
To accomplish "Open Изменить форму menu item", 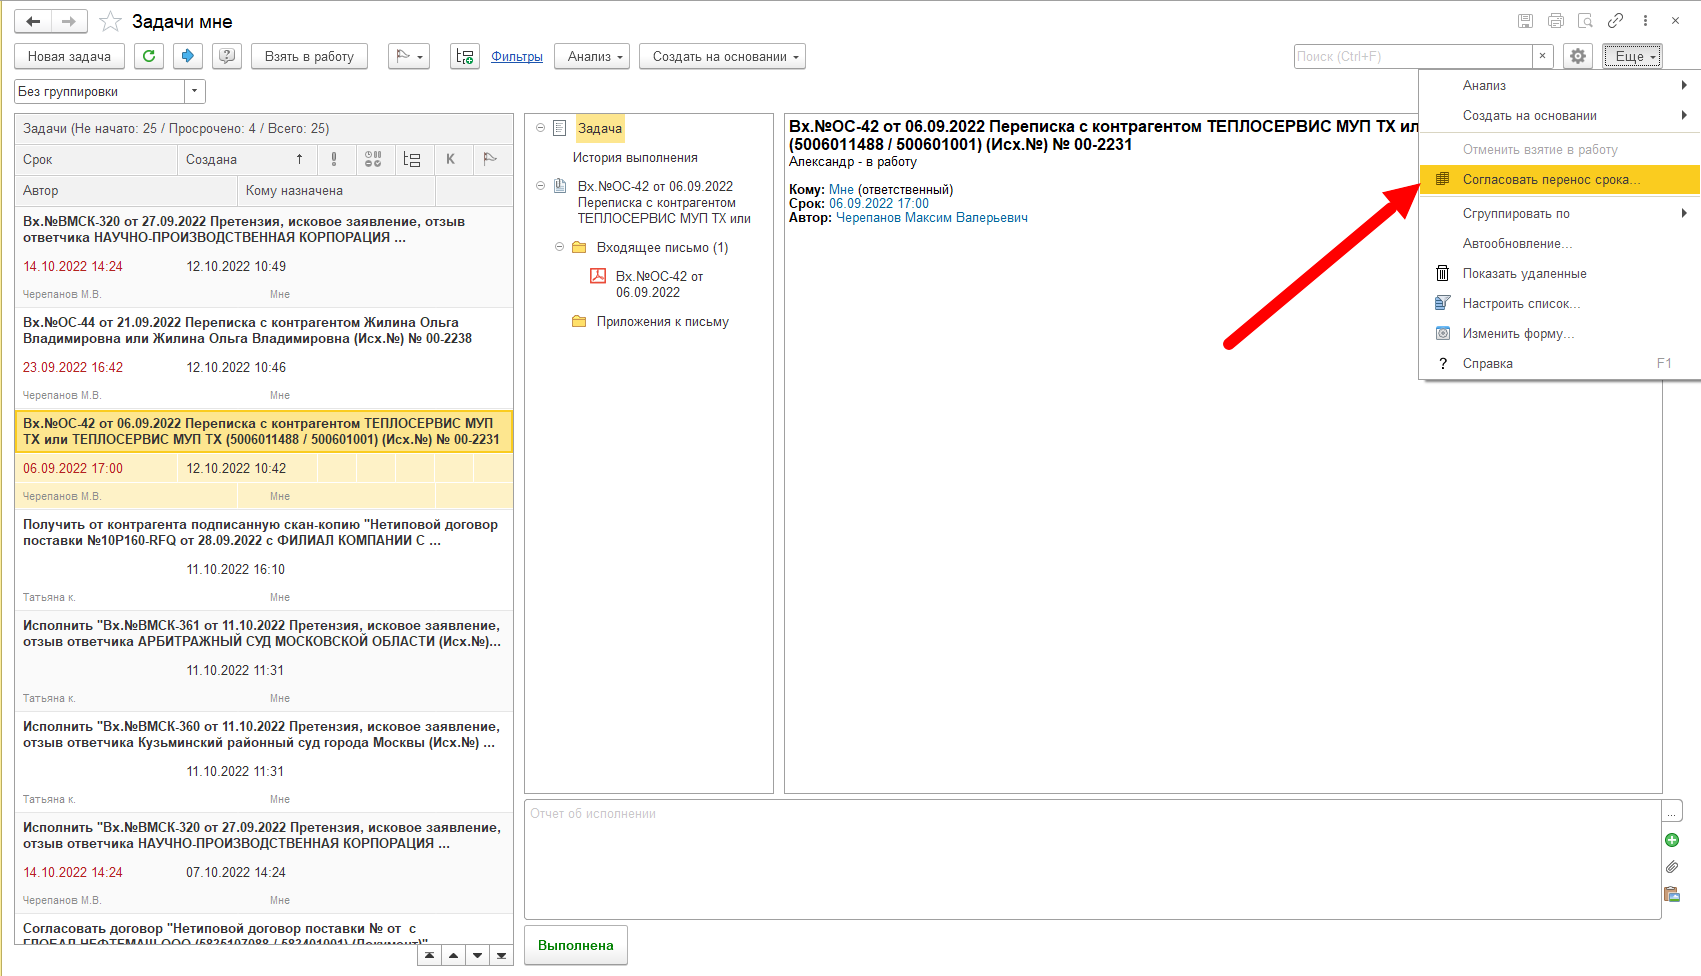I will pos(1560,333).
